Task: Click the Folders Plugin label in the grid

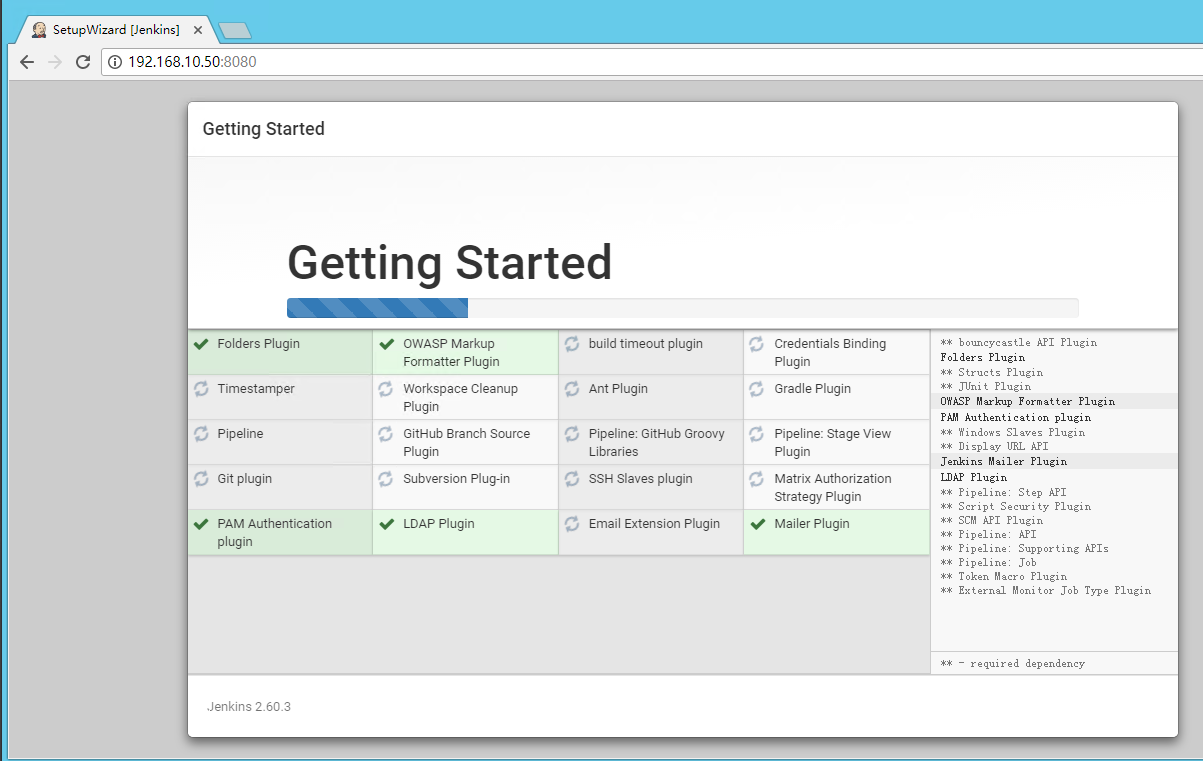Action: coord(258,344)
